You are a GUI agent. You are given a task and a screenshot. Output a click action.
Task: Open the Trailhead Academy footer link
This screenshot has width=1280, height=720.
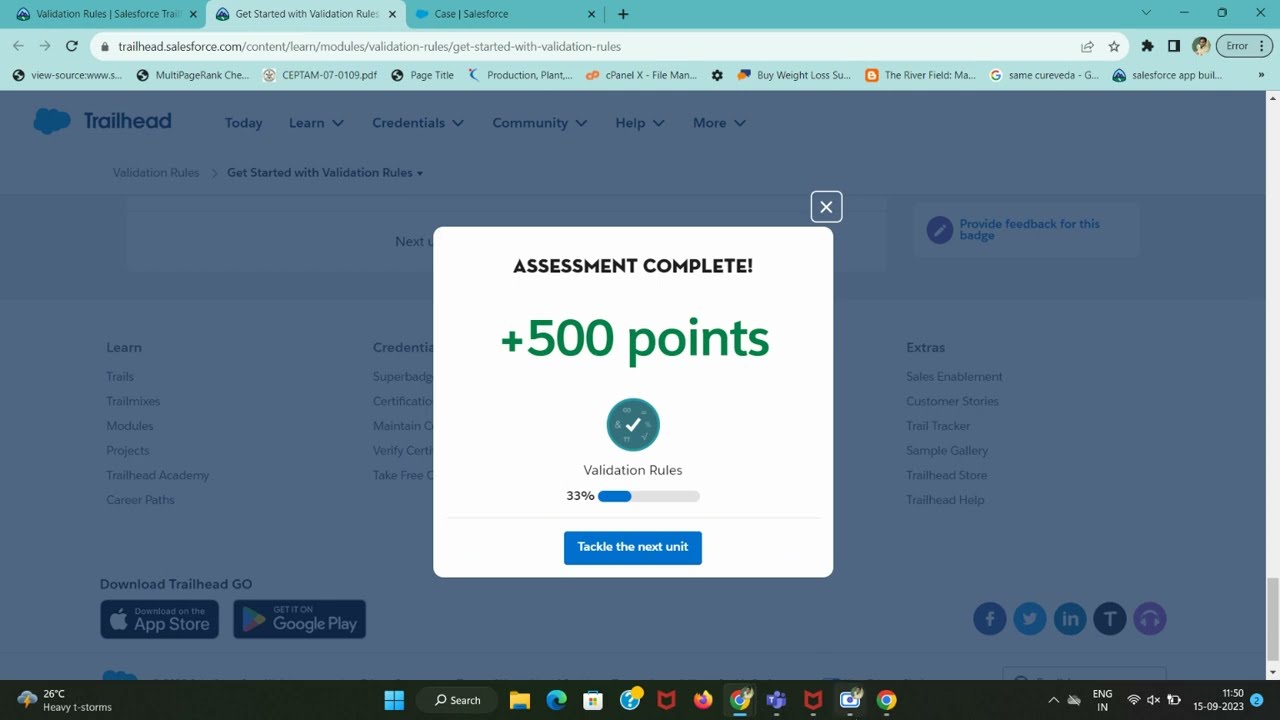(x=158, y=475)
